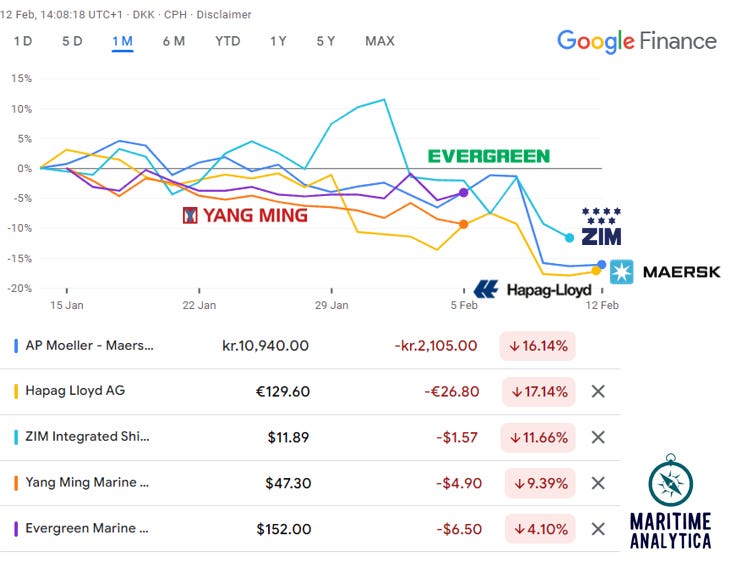Select the 1 M range tab
The image size is (750, 572).
pyautogui.click(x=122, y=41)
